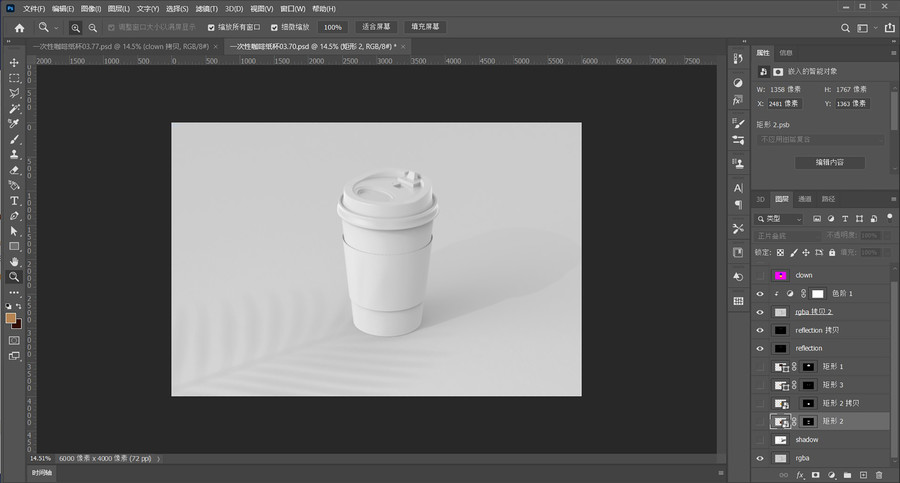Open the layer style fx menu
This screenshot has width=900, height=483.
click(800, 475)
